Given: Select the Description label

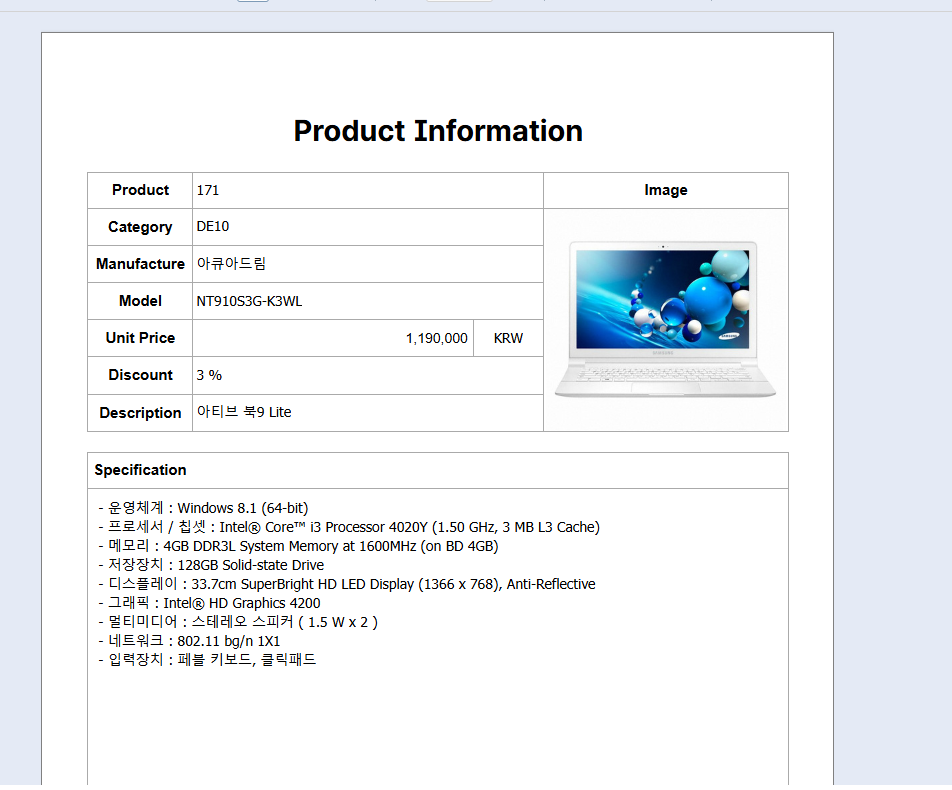Looking at the screenshot, I should point(140,413).
